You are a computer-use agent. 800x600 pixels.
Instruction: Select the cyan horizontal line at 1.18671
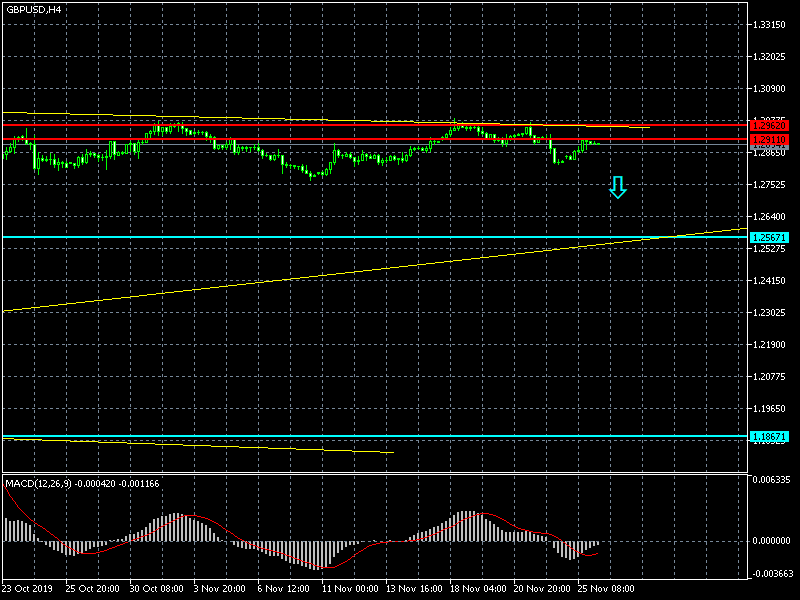tap(300, 436)
